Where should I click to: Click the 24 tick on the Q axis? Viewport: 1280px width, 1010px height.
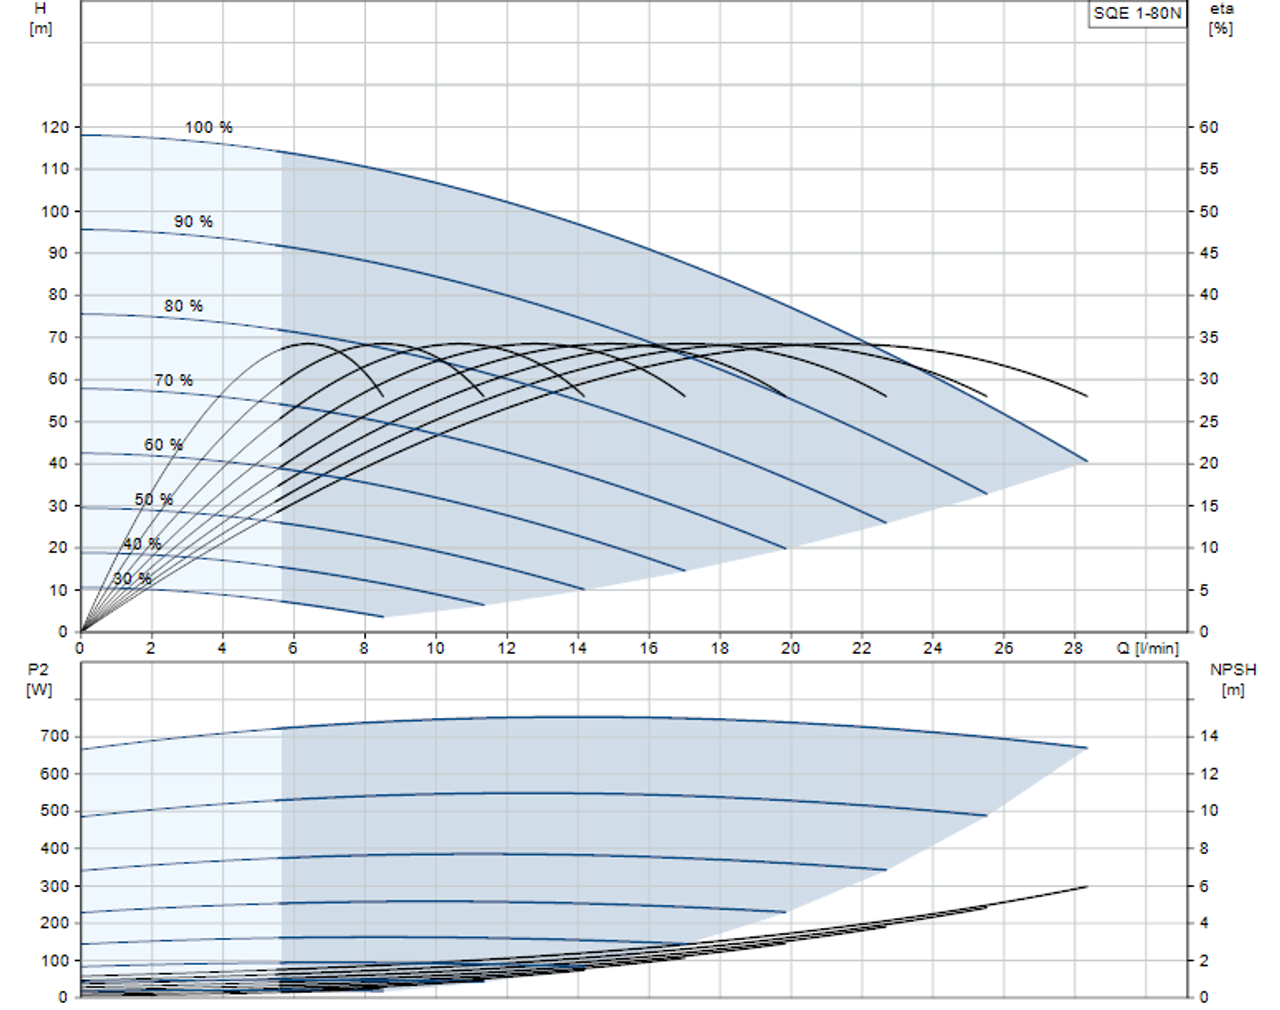932,648
